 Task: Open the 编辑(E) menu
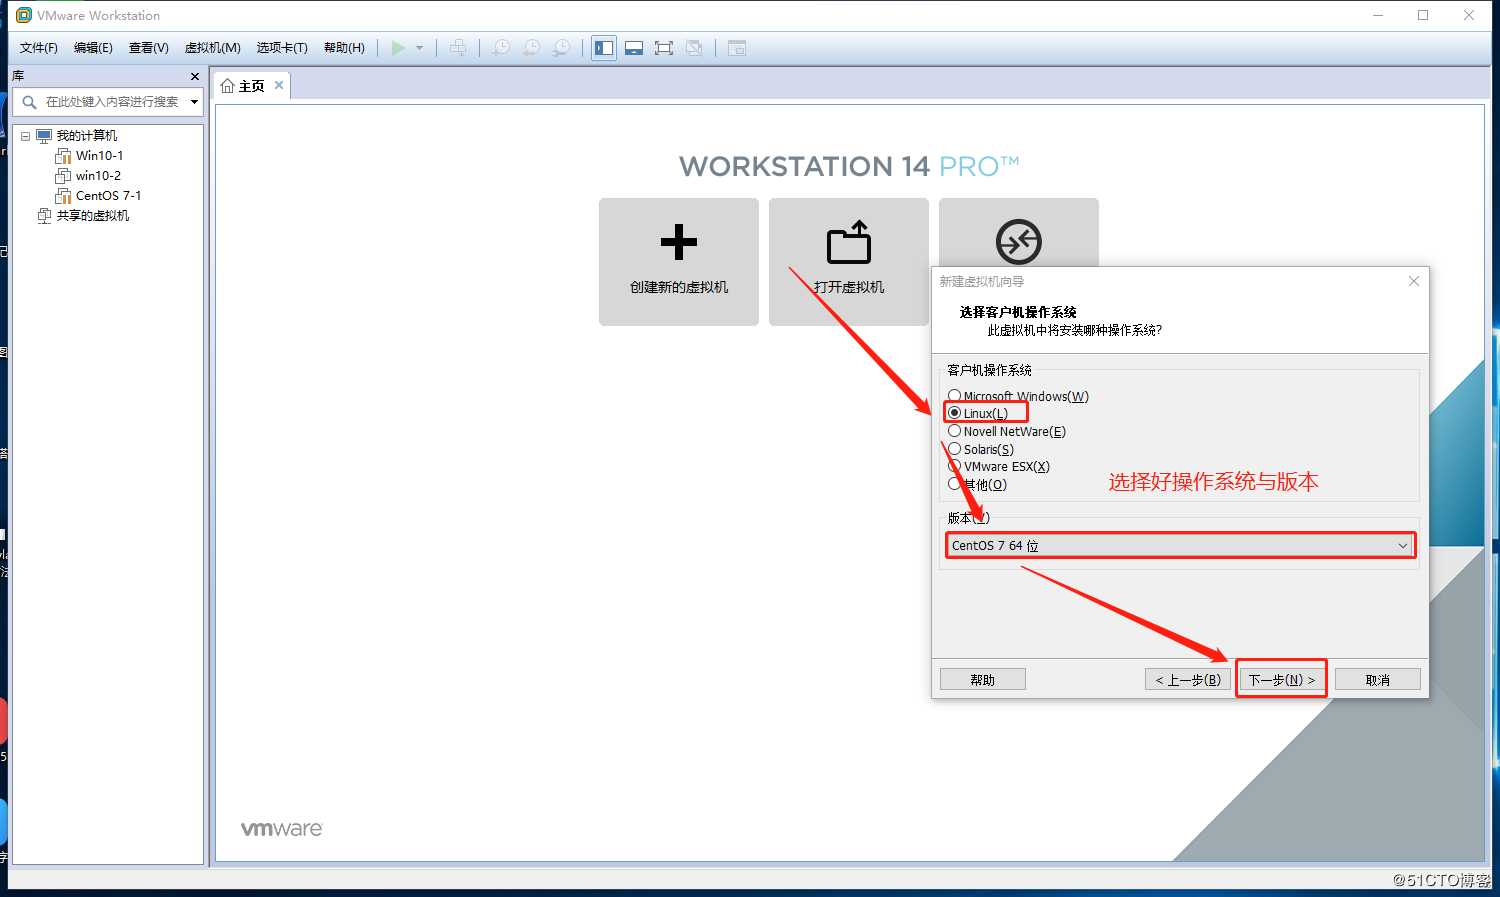coord(93,48)
